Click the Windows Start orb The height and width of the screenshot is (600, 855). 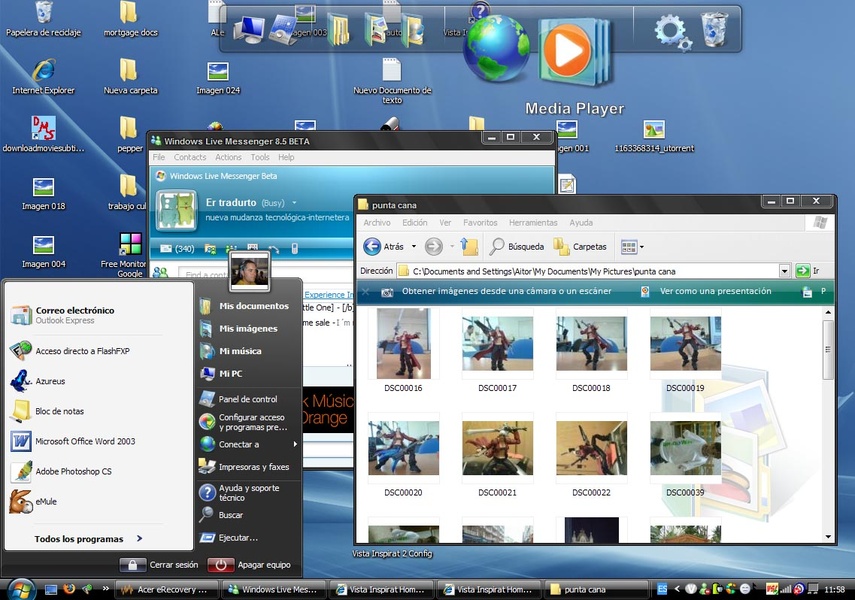[20, 589]
